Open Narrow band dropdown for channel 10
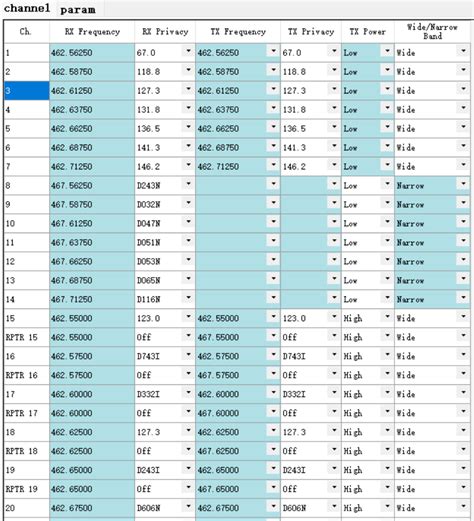Viewport: 474px width, 521px height. pos(463,222)
